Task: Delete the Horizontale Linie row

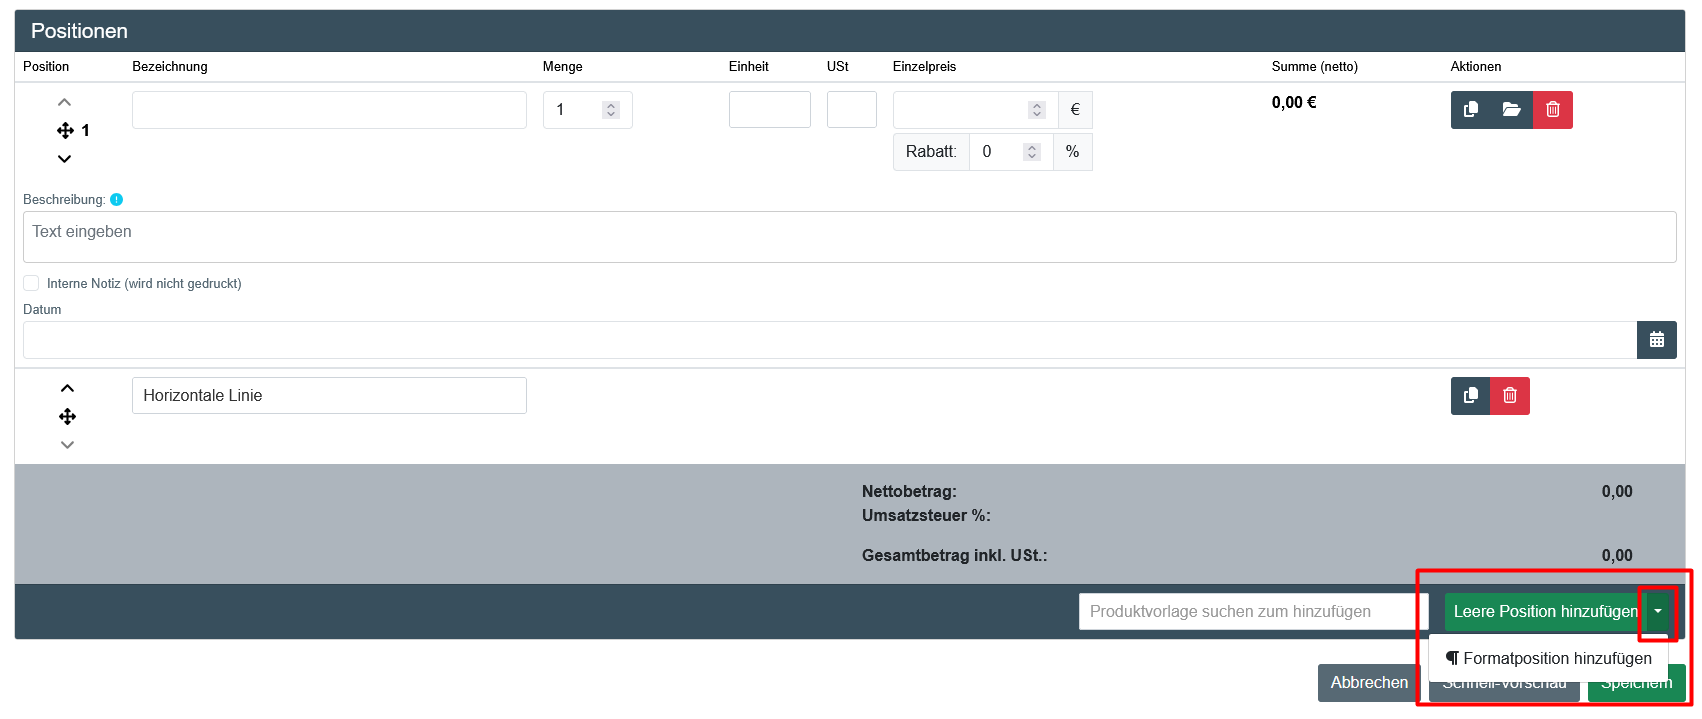Action: pyautogui.click(x=1510, y=396)
